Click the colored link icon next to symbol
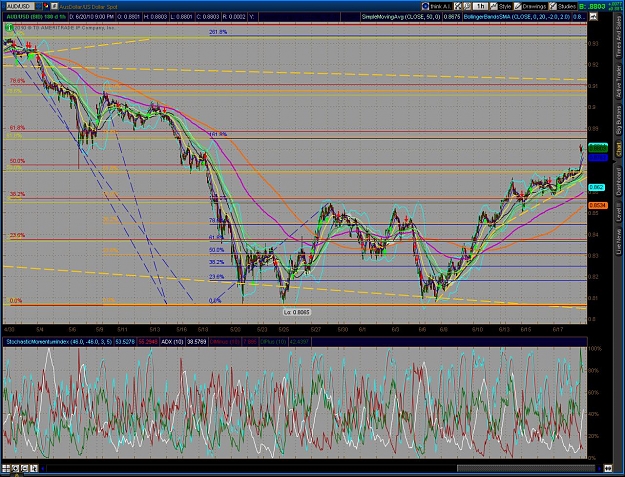Viewport: 625px width, 477px height. click(46, 6)
